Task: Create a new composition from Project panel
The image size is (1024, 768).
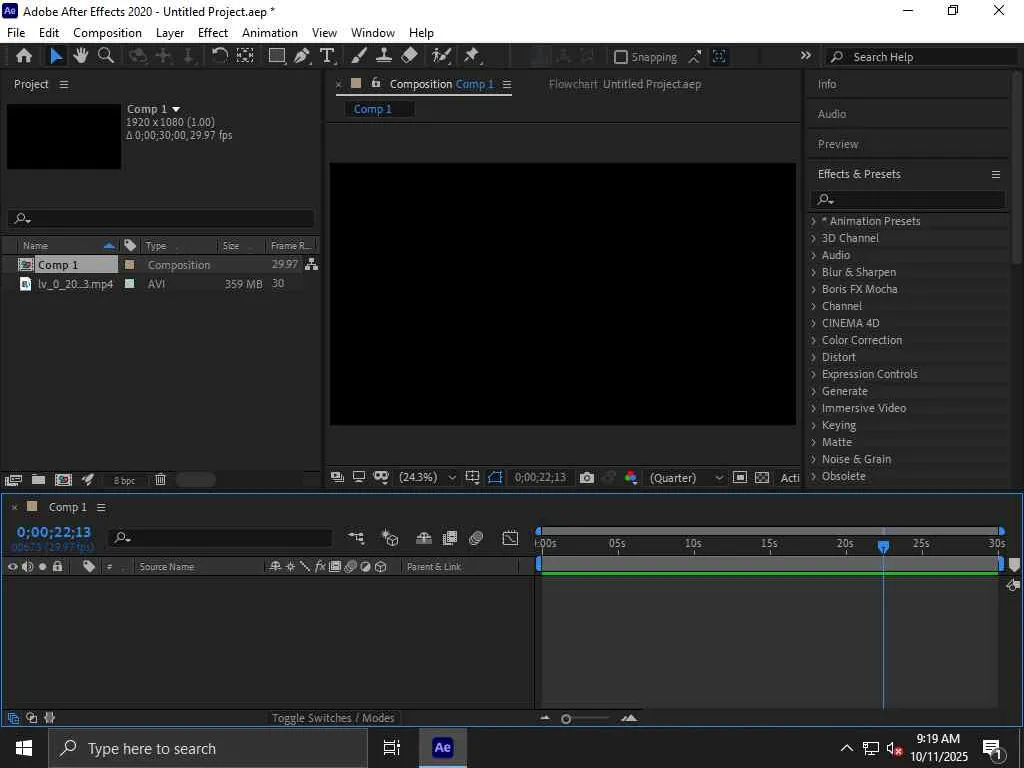Action: pos(63,480)
